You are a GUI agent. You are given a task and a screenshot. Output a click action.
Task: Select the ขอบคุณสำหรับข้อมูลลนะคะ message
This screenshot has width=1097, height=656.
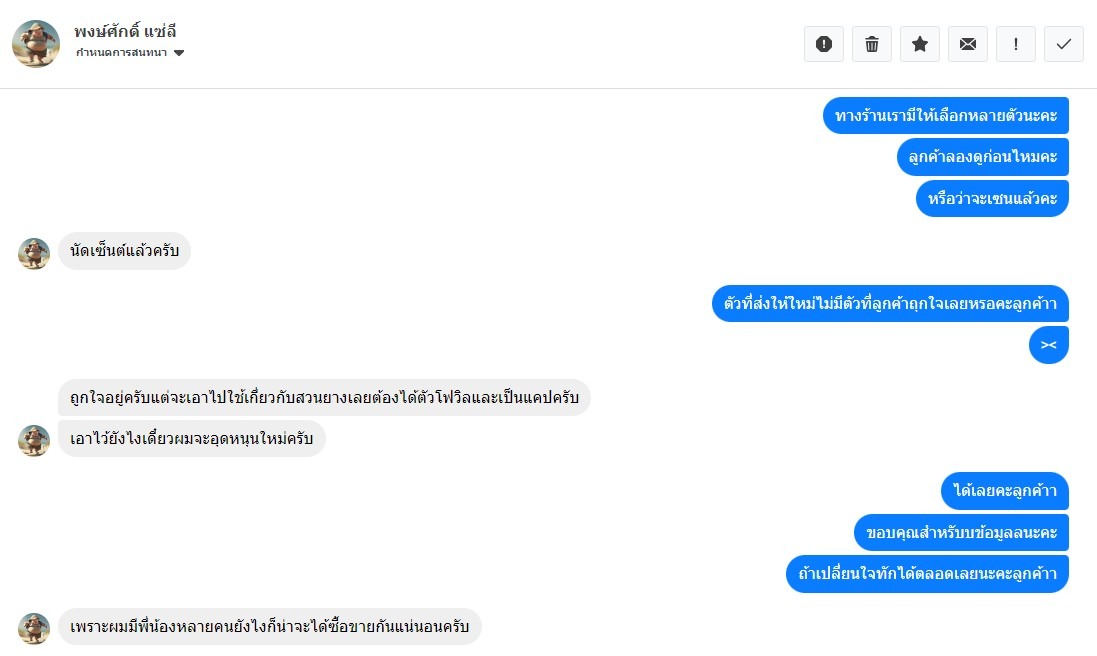(x=962, y=533)
